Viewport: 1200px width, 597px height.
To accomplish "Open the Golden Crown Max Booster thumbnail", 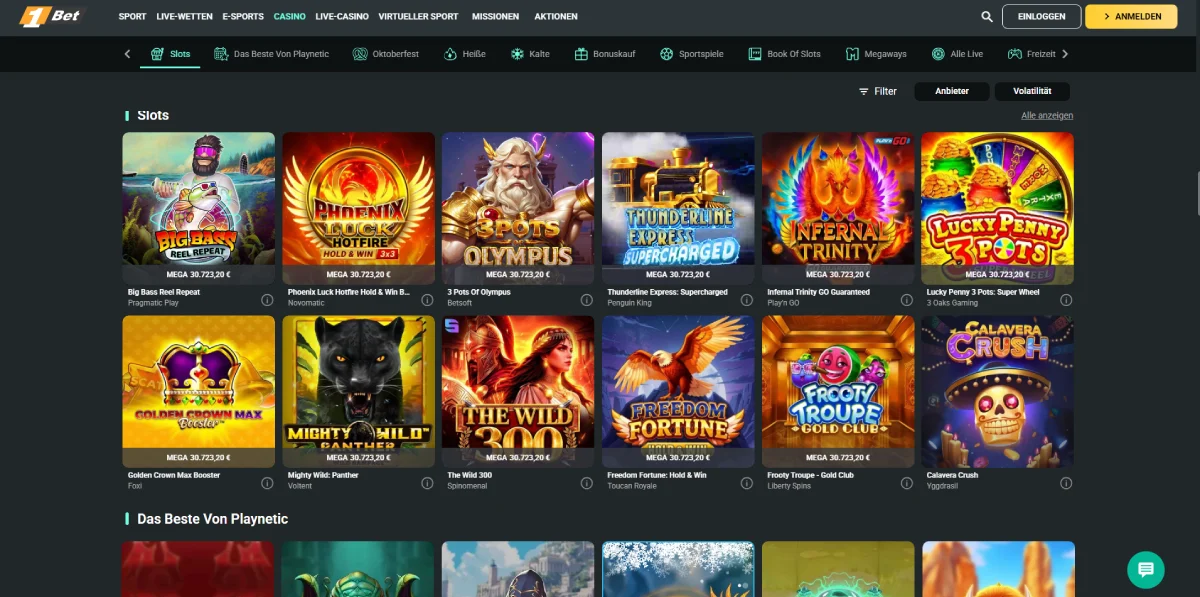I will (x=199, y=392).
